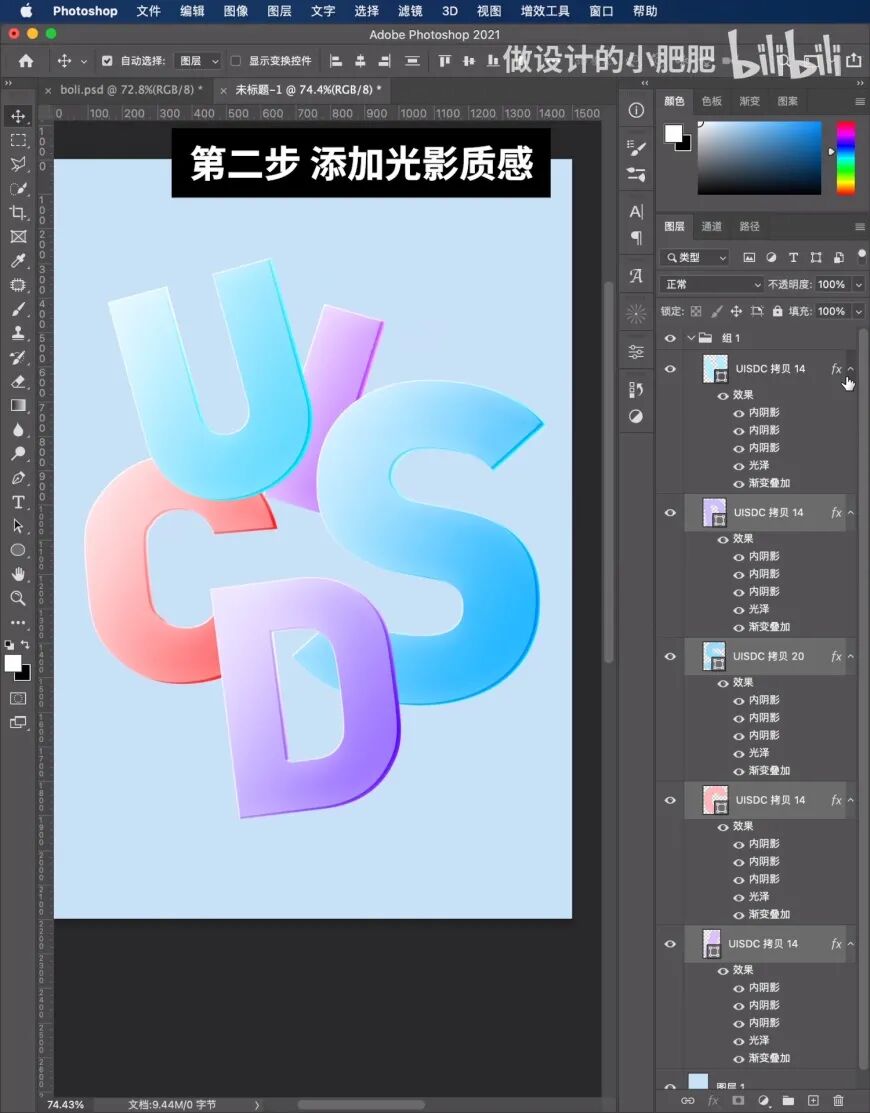Click the hue spectrum slider
Image resolution: width=870 pixels, height=1113 pixels.
pyautogui.click(x=845, y=158)
